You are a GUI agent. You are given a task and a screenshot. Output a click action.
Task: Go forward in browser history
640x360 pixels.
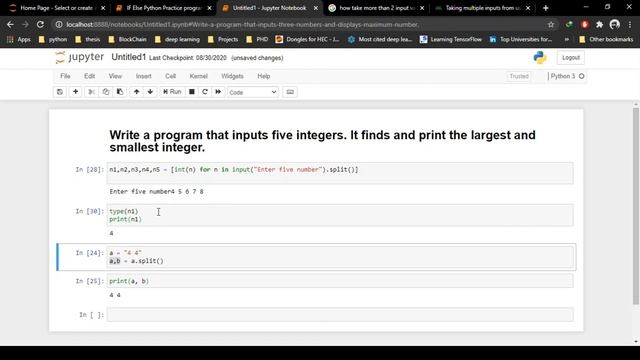[25, 24]
